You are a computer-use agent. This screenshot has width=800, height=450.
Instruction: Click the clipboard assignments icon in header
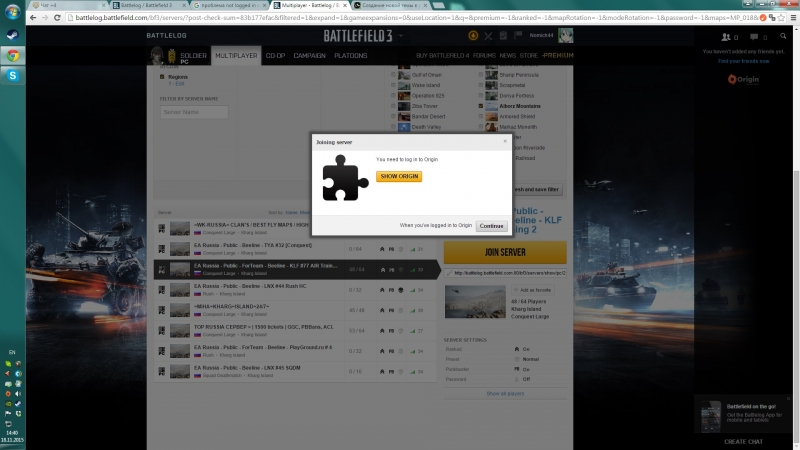(503, 35)
